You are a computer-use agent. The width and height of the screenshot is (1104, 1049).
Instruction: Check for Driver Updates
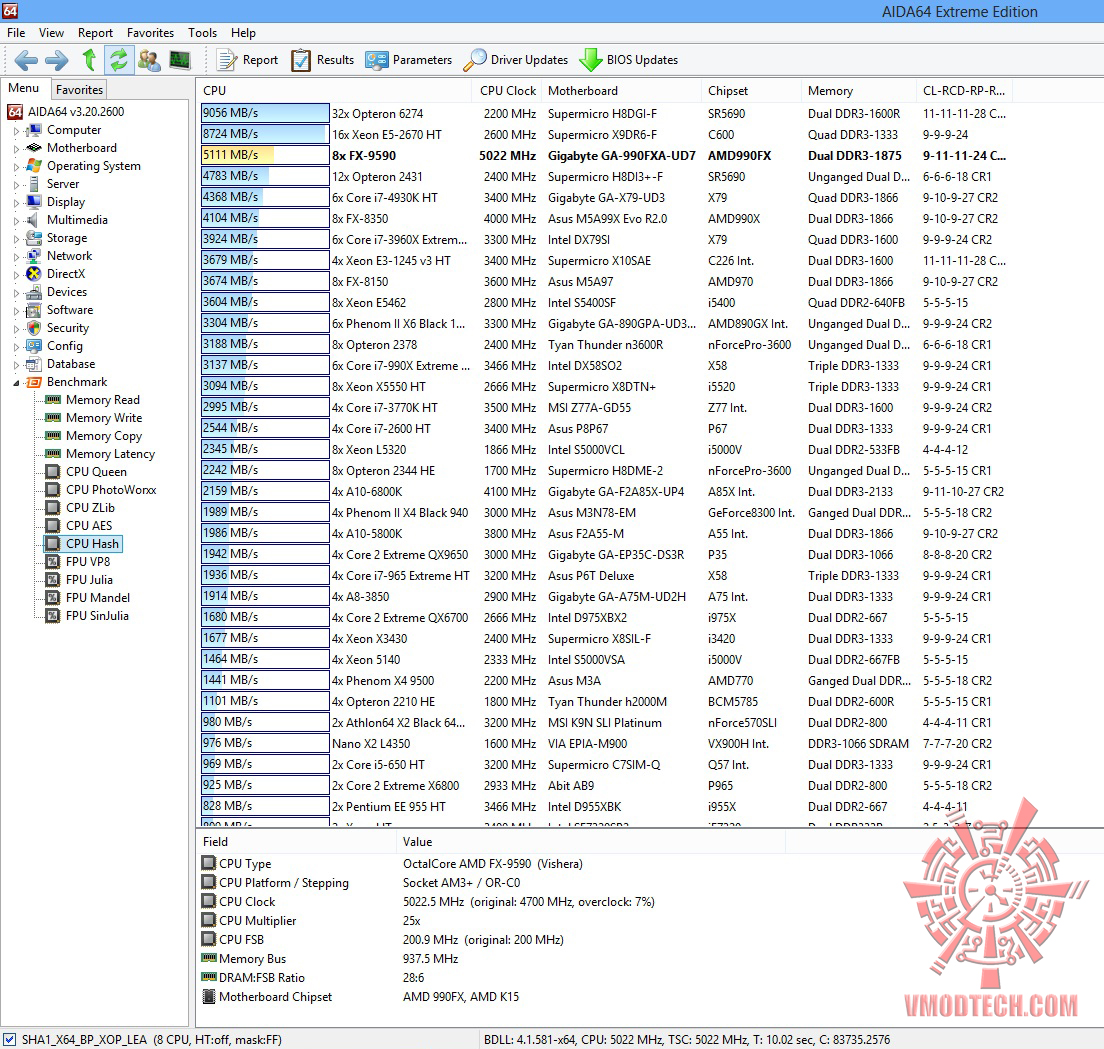point(515,60)
